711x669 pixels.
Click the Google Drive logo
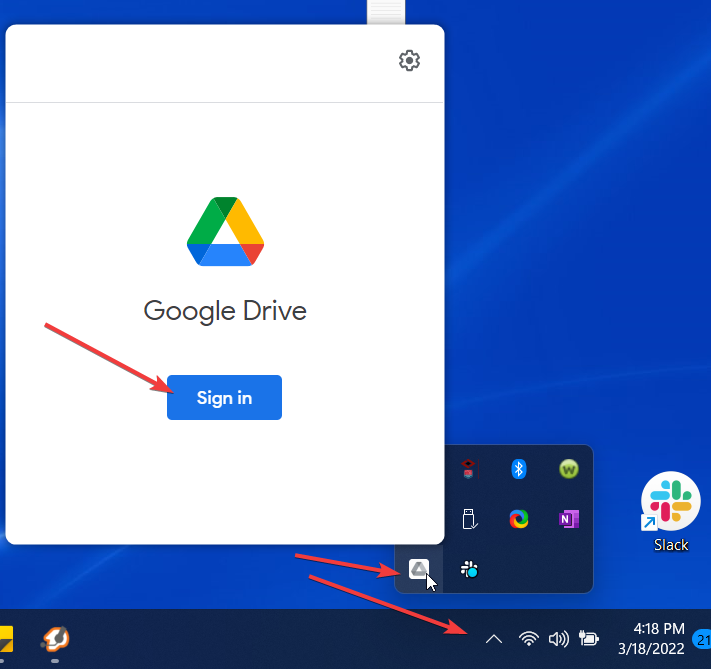pos(225,231)
